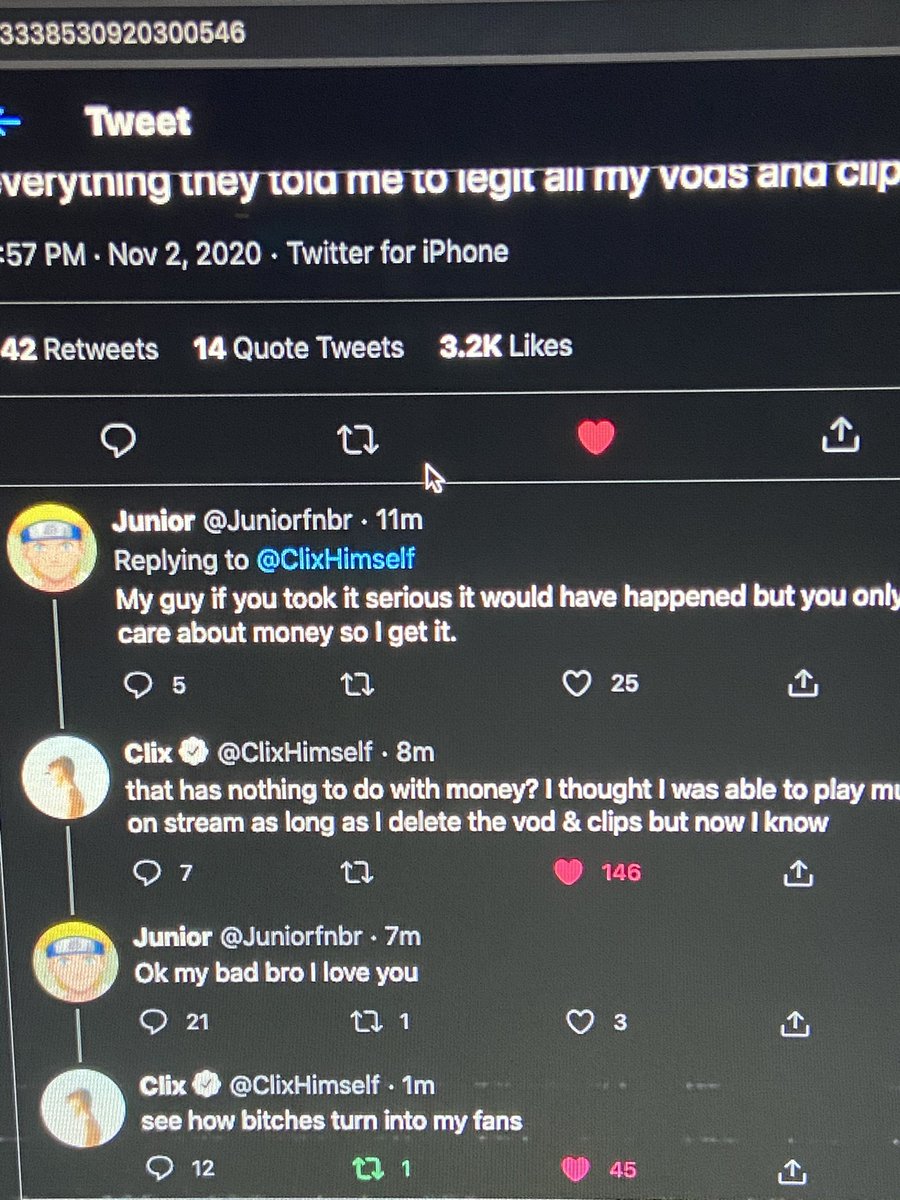Show the 3.2K Likes list
Screen dimensions: 900x1200
pos(506,346)
